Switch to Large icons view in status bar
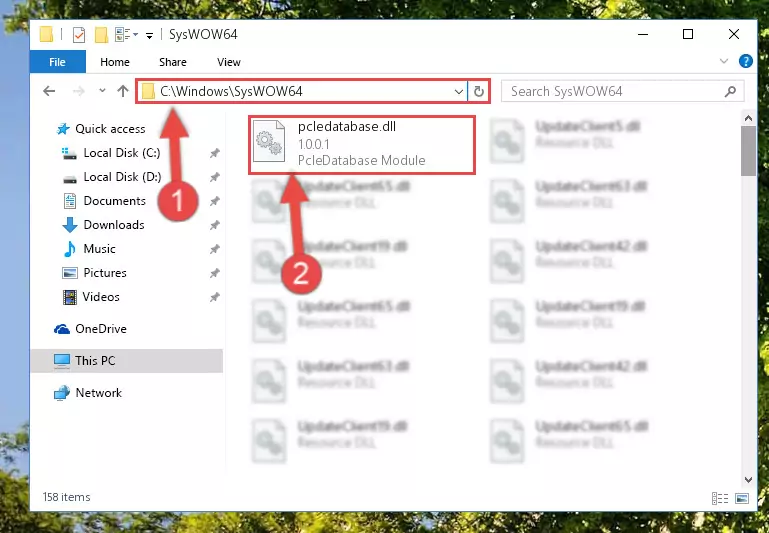The width and height of the screenshot is (769, 533). click(742, 499)
